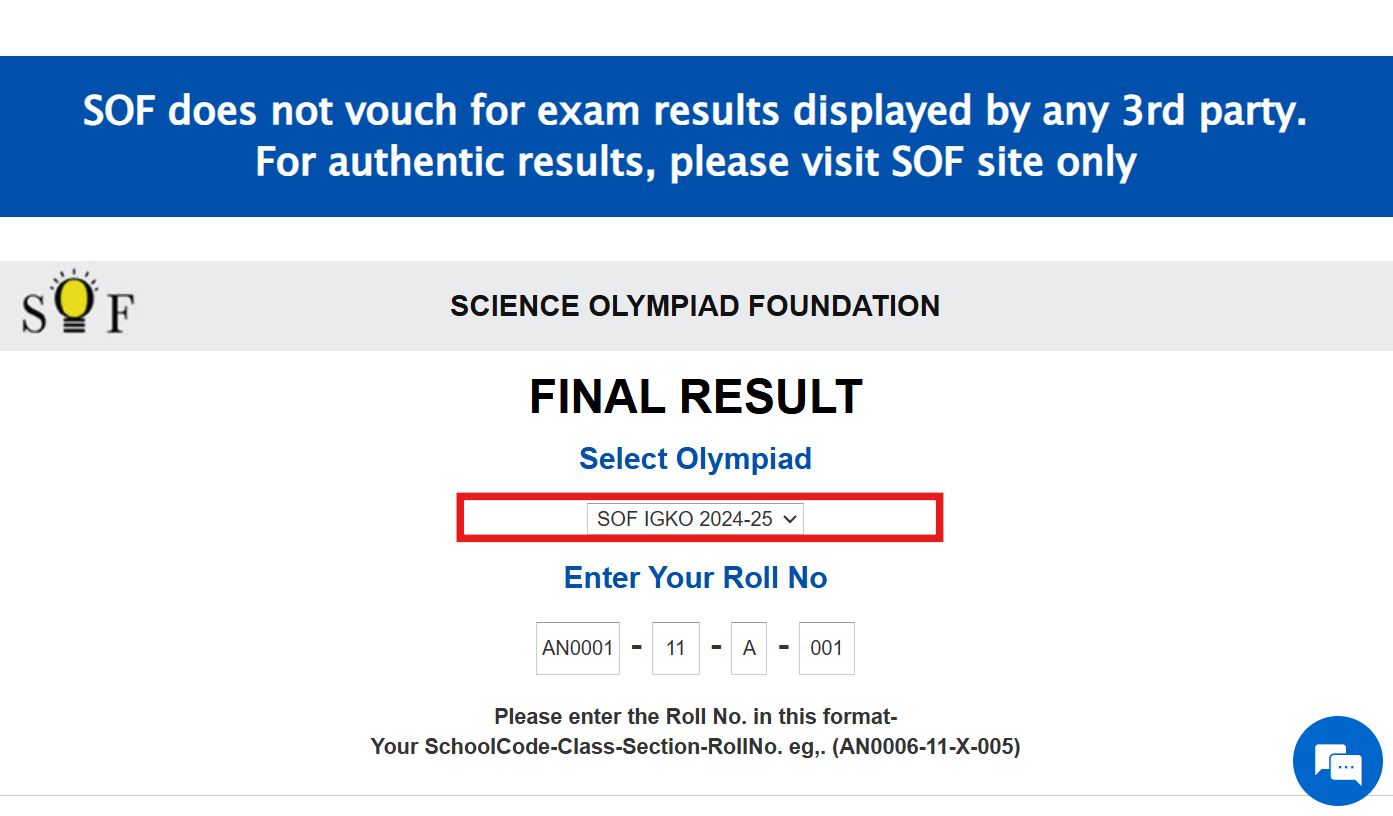Click the letter F in the SOF logo
Image resolution: width=1393 pixels, height=816 pixels.
[x=120, y=314]
